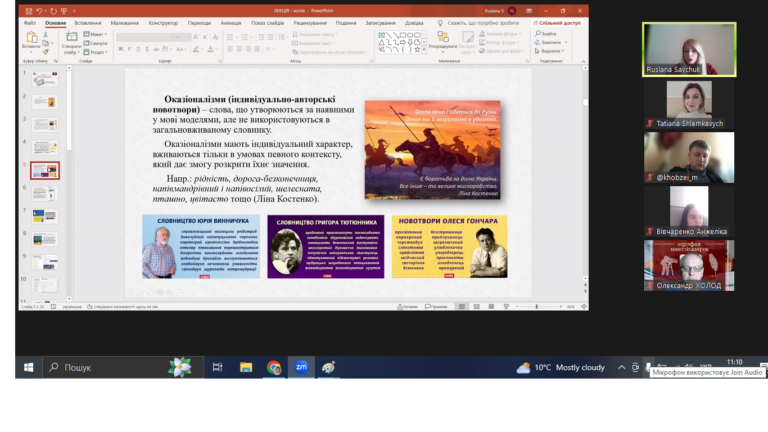The height and width of the screenshot is (432, 768).
Task: Toggle Normal view in status bar
Action: [462, 307]
